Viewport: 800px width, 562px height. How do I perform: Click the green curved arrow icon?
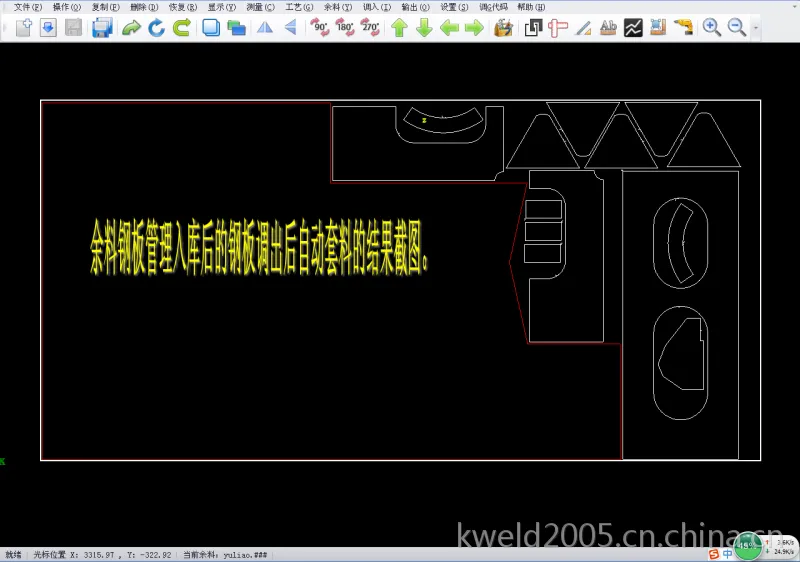click(131, 27)
